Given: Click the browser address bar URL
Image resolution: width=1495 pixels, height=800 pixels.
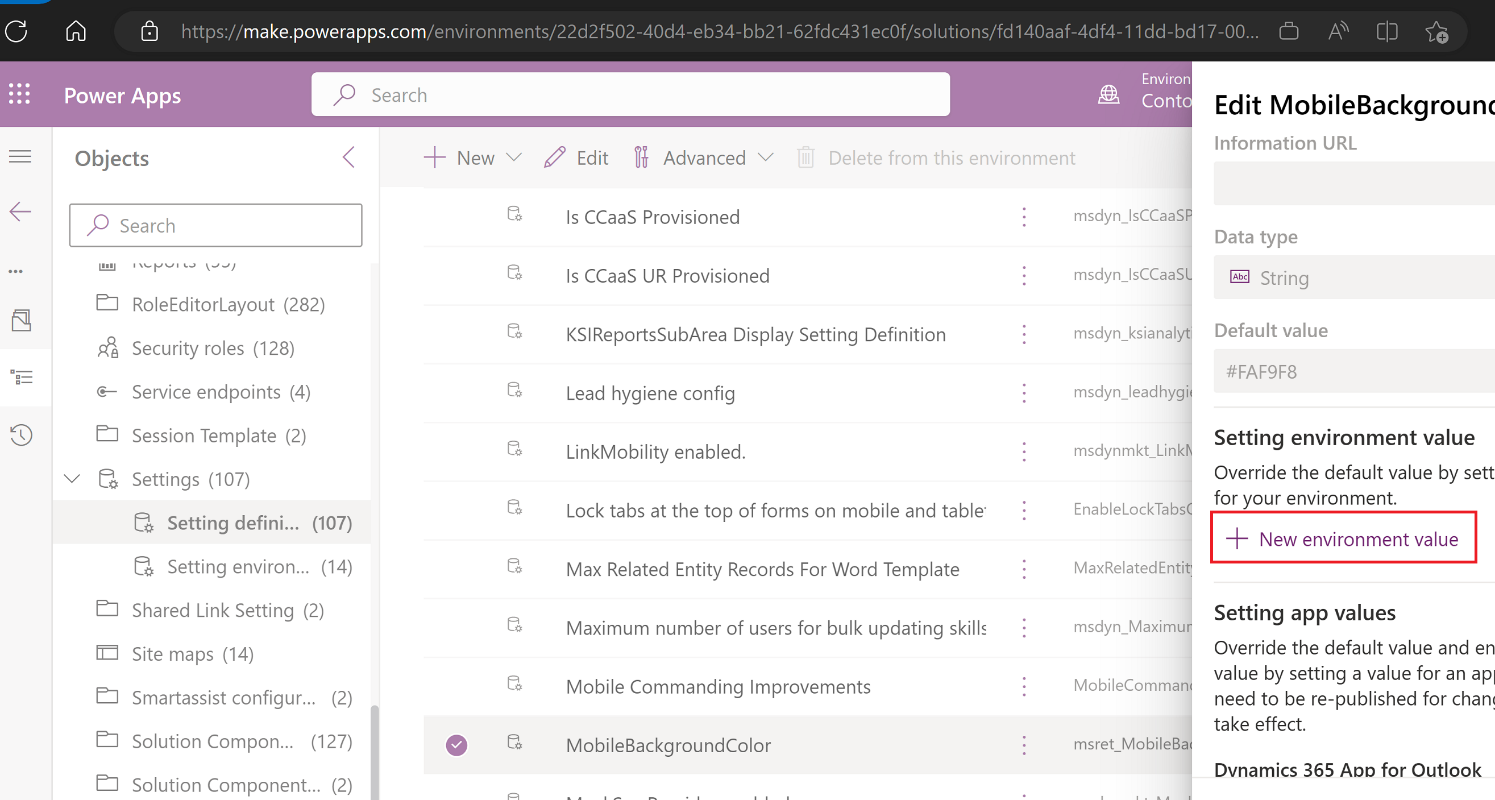Looking at the screenshot, I should point(720,32).
